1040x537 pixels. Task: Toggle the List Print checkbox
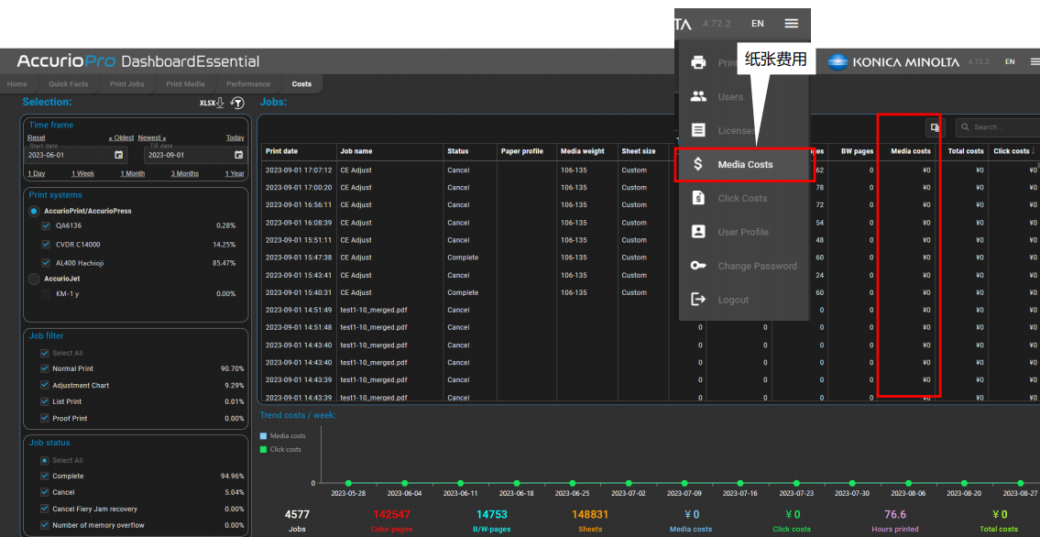[44, 402]
